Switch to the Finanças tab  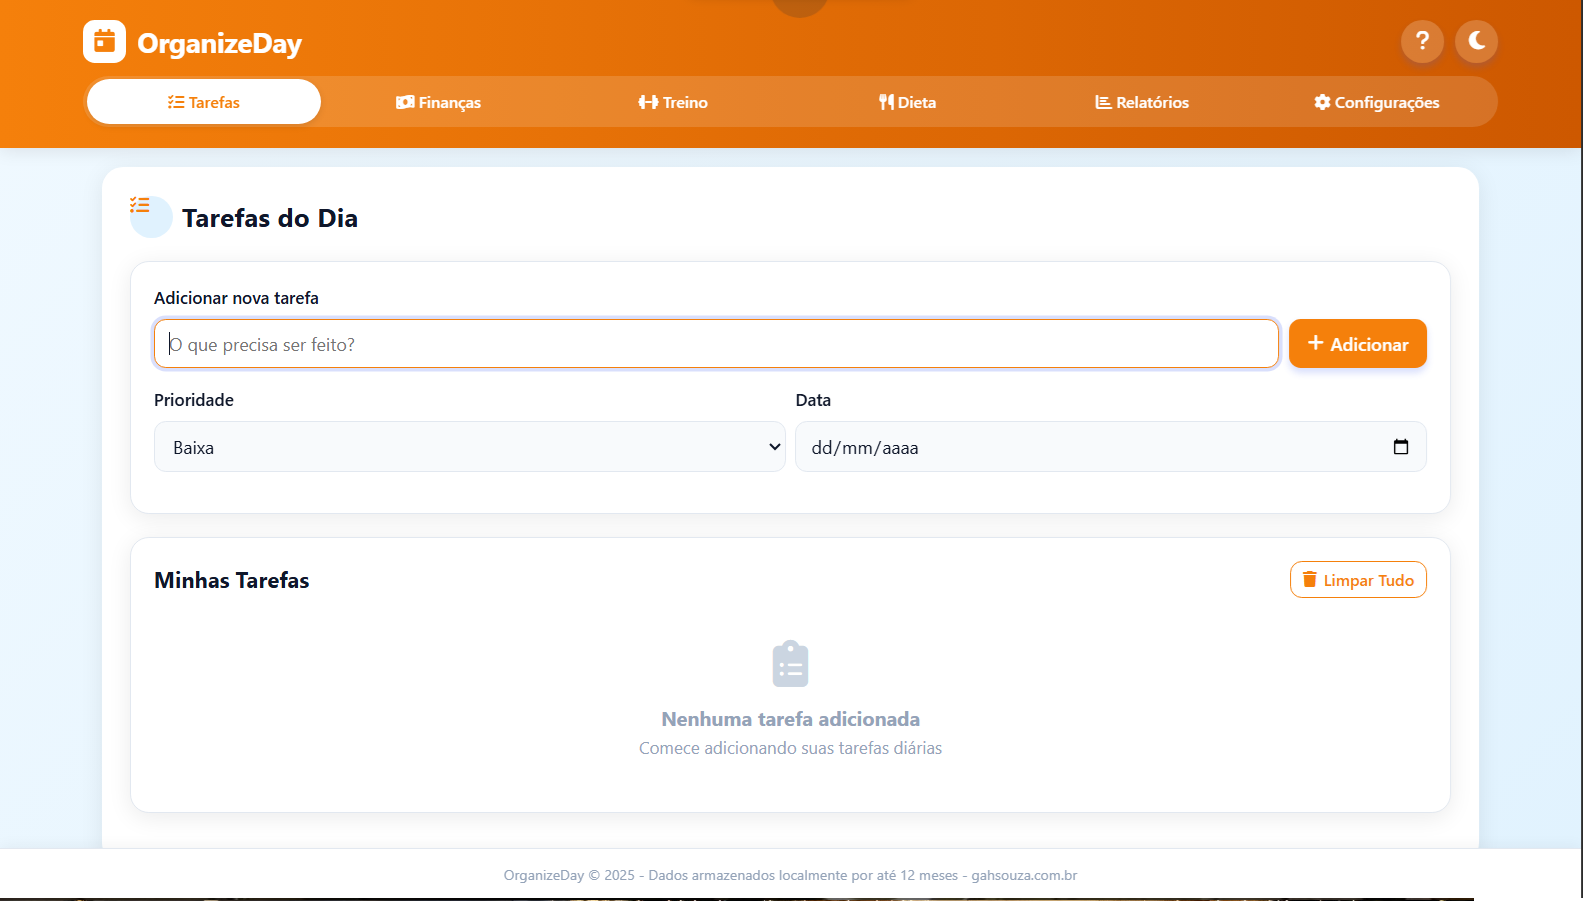438,102
